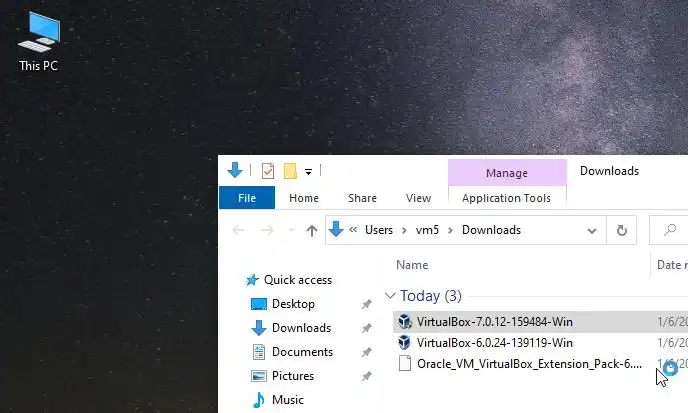688x413 pixels.
Task: Open Desktop in navigation pane
Action: [293, 304]
